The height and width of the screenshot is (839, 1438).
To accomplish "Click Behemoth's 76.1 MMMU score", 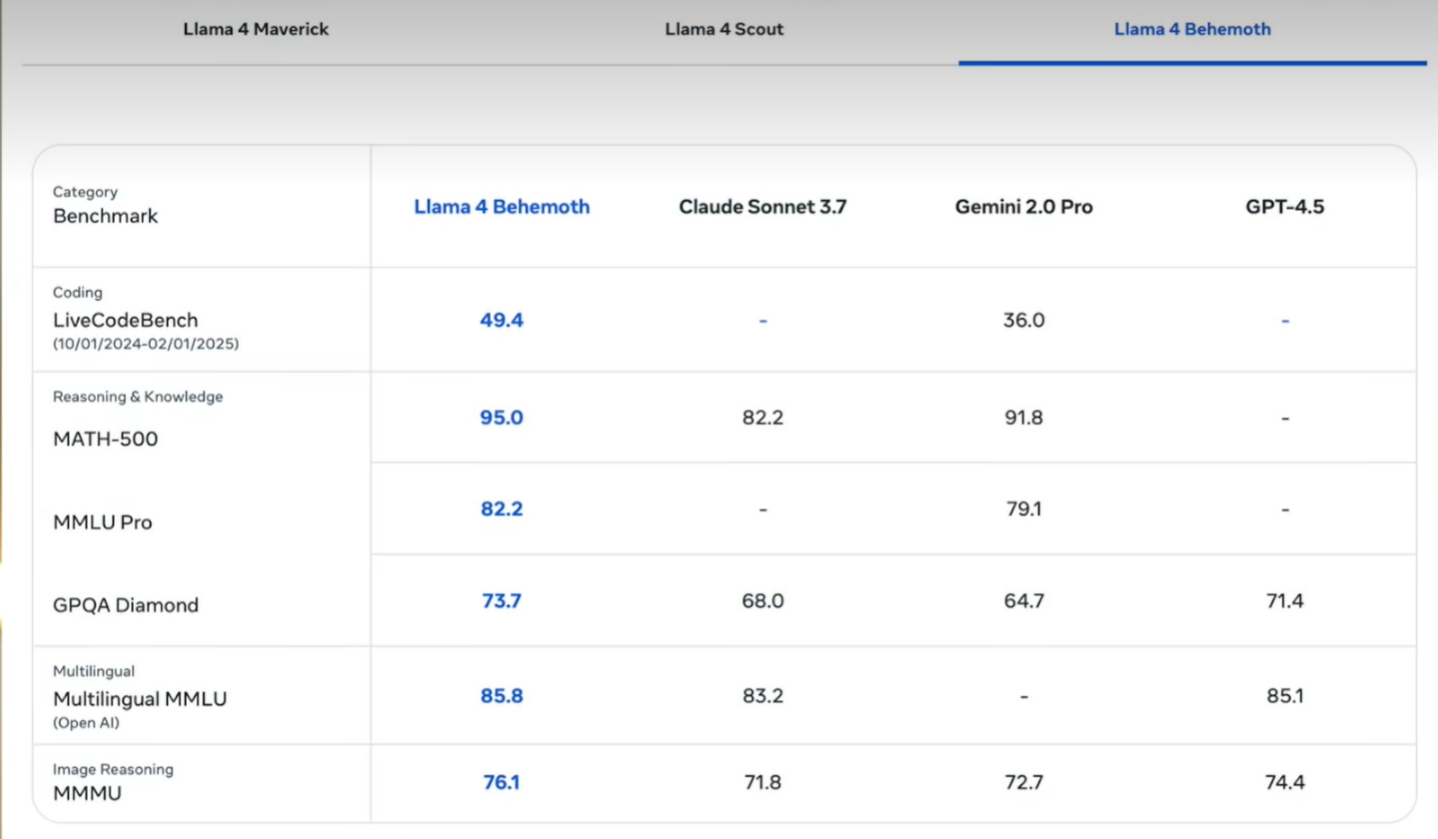I will point(502,782).
